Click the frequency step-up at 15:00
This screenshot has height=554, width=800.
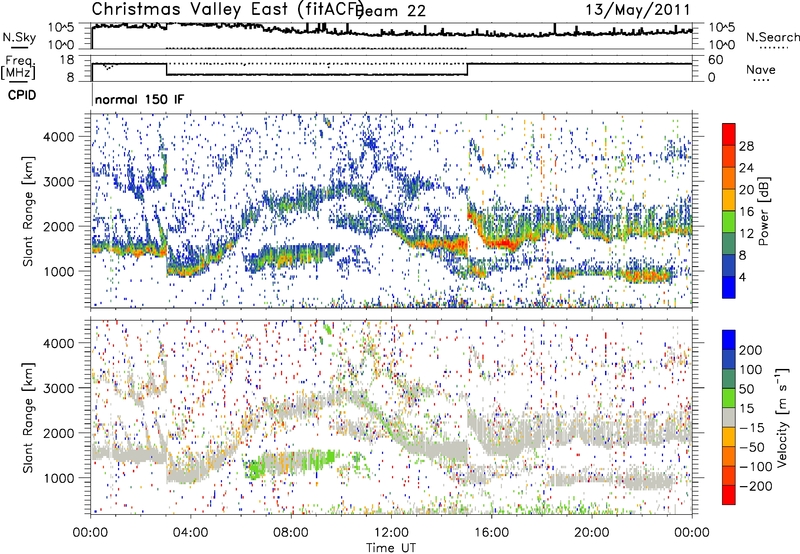click(467, 69)
